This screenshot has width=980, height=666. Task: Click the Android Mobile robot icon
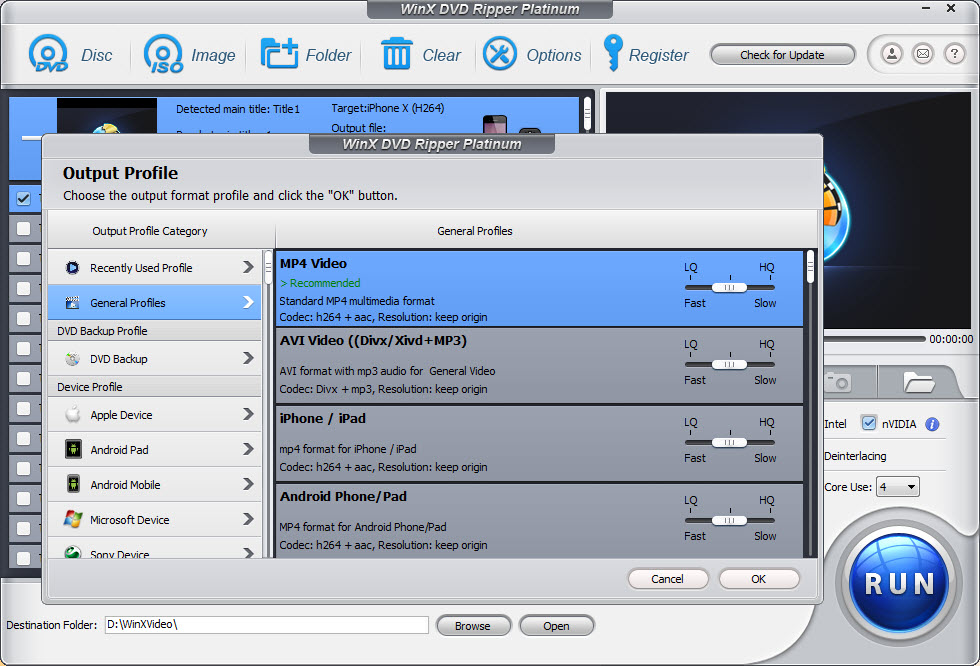click(x=73, y=484)
